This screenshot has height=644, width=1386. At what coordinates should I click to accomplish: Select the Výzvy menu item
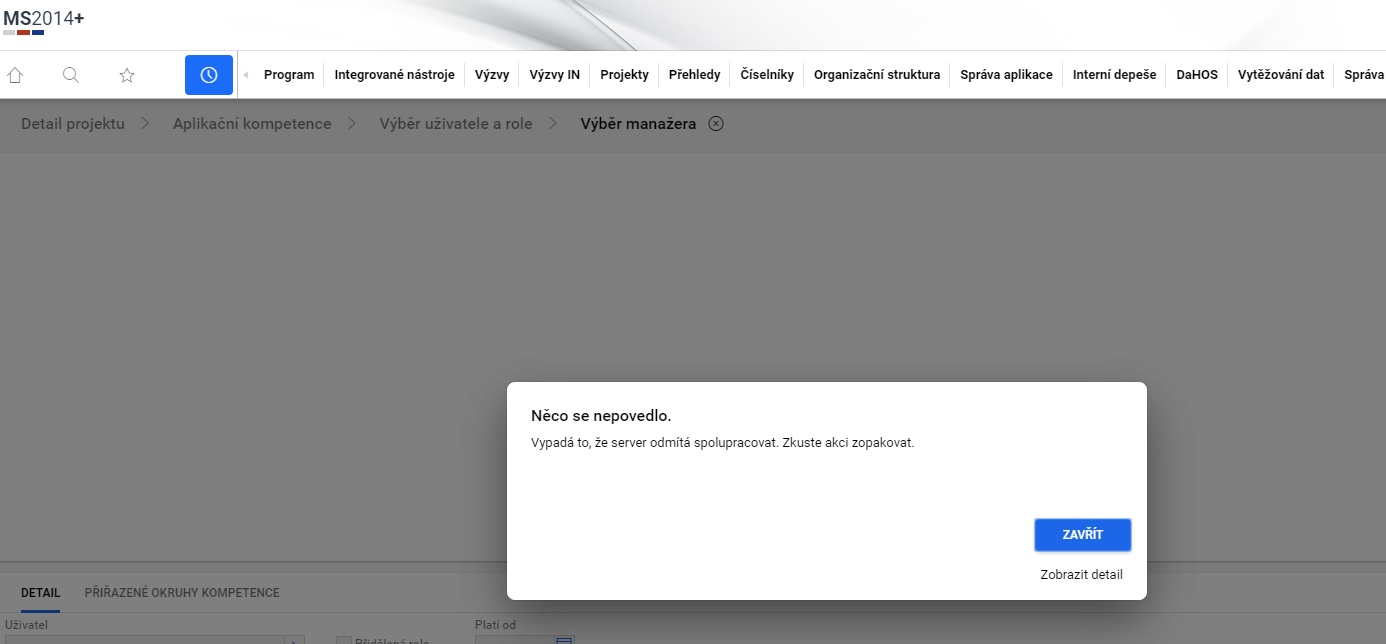coord(492,75)
